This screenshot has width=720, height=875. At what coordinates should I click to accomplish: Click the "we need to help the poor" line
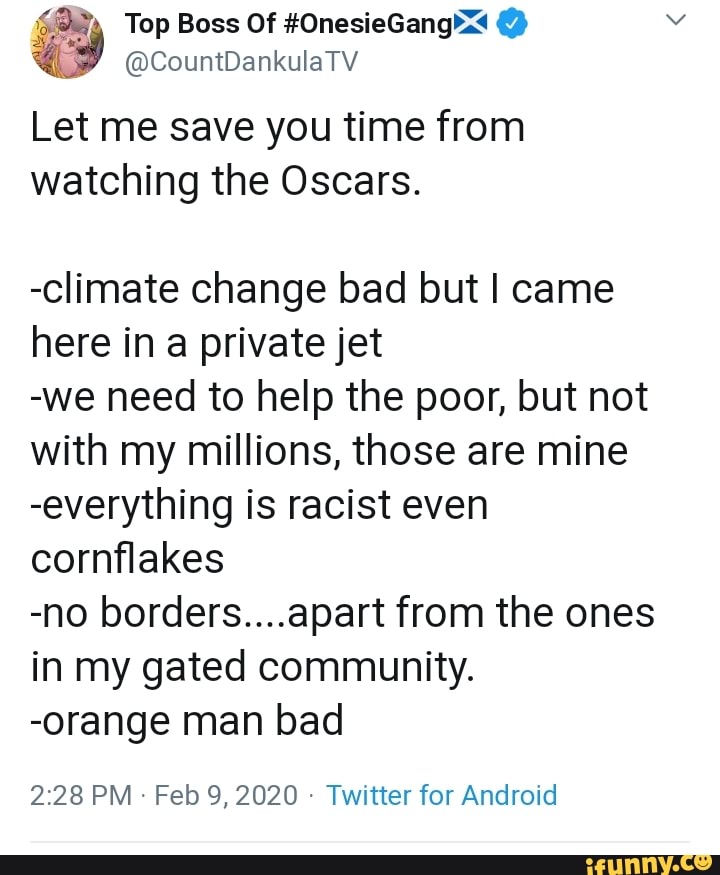click(x=339, y=397)
